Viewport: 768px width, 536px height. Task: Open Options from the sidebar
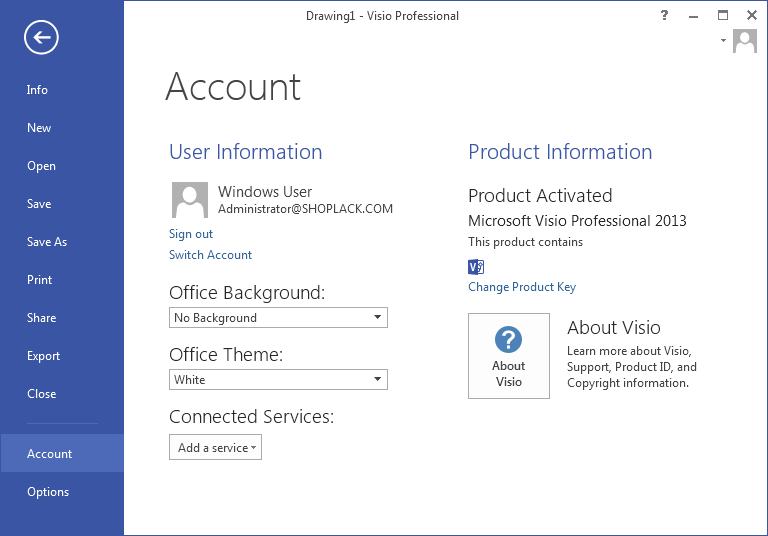(x=48, y=492)
